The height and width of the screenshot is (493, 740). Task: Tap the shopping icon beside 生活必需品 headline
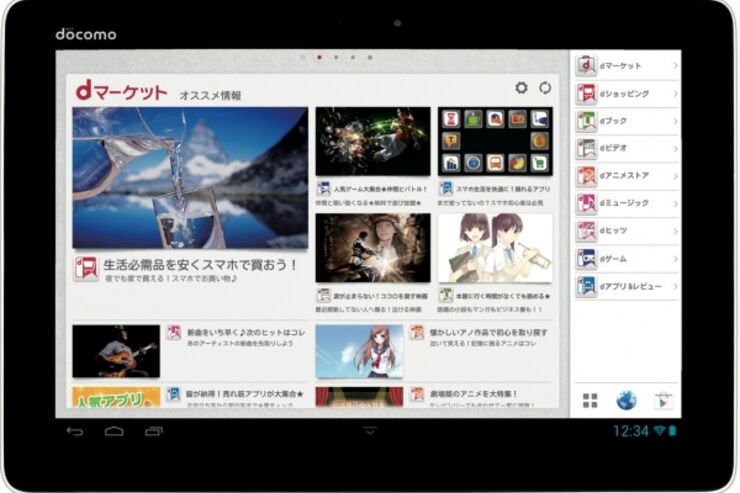click(86, 268)
